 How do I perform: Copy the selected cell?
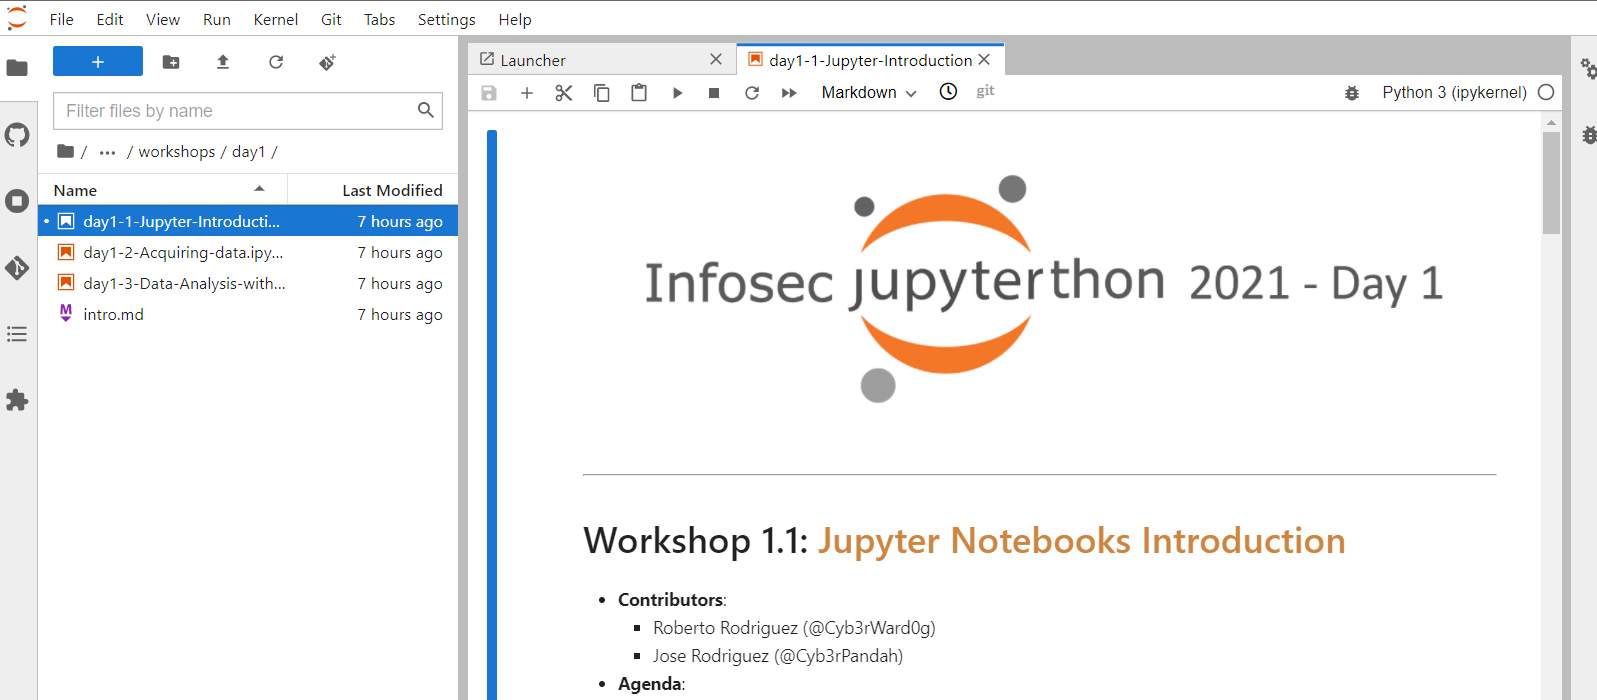pos(602,93)
